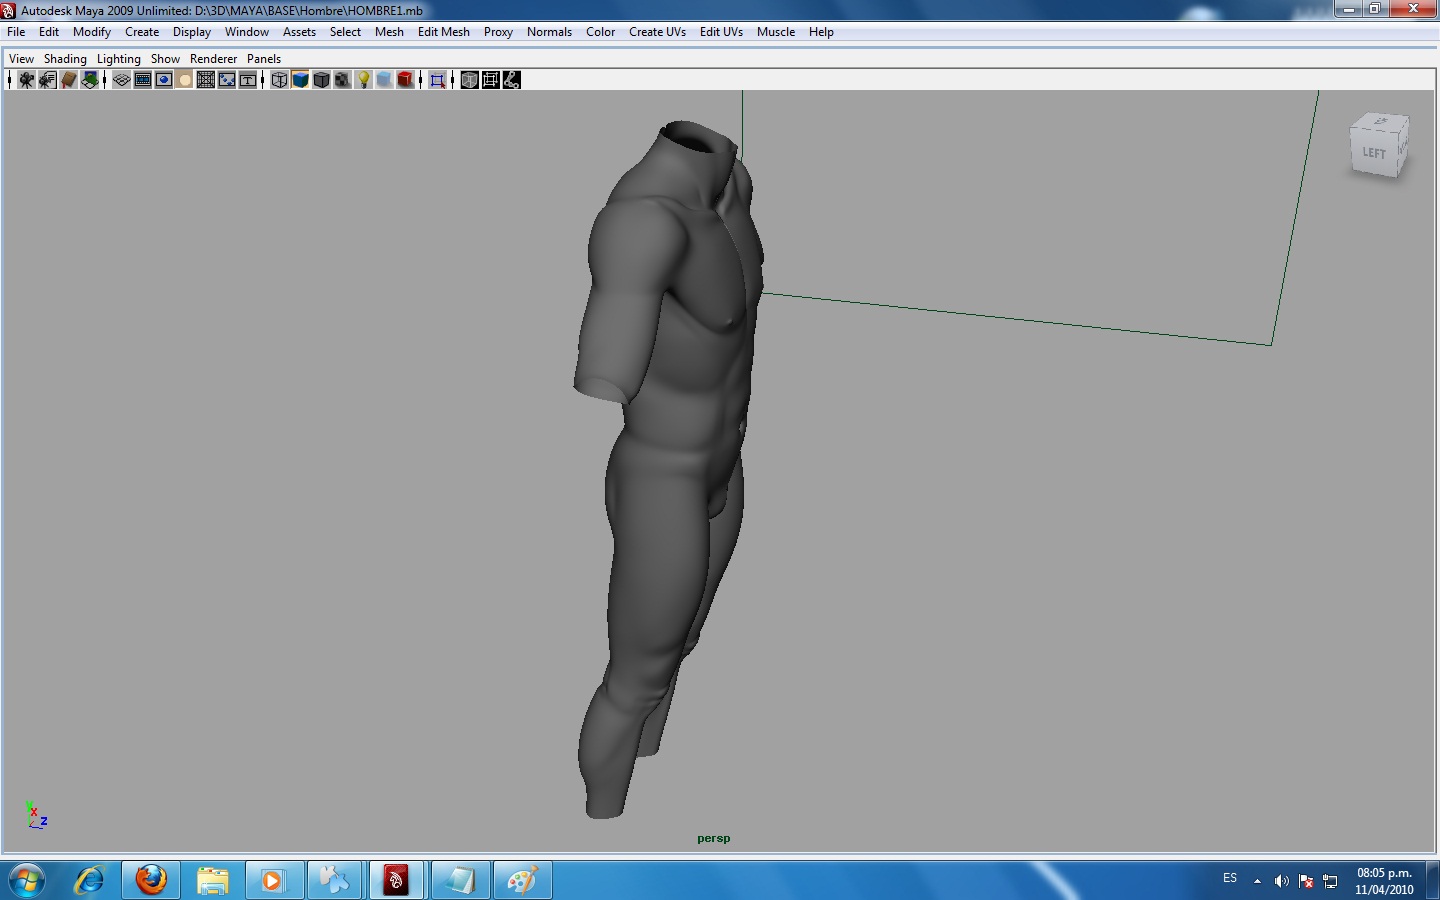Screen dimensions: 1440x900
Task: Open the Create UVs menu
Action: pos(657,32)
